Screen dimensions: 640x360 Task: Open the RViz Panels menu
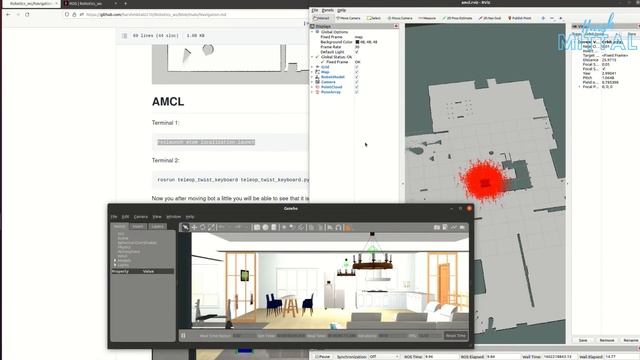click(x=328, y=10)
